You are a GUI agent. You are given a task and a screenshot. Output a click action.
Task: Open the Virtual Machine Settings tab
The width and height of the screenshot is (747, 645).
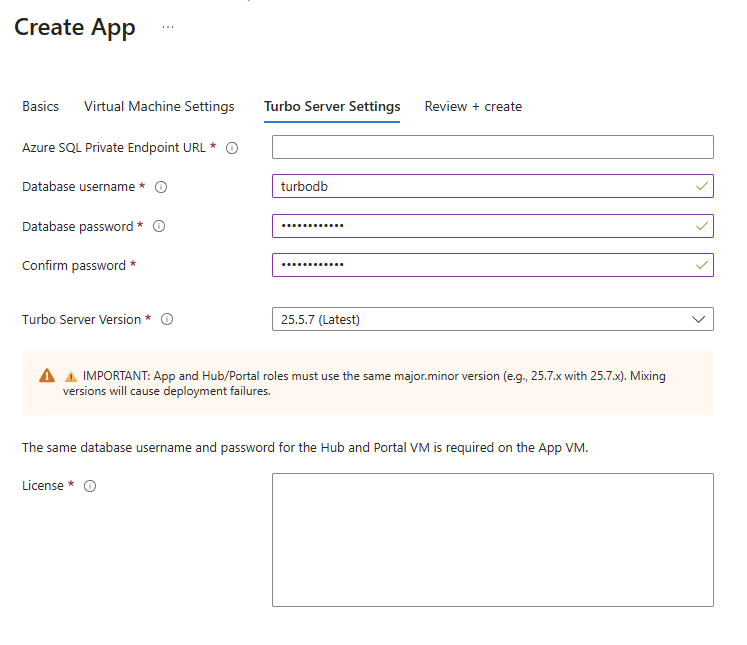click(x=159, y=106)
